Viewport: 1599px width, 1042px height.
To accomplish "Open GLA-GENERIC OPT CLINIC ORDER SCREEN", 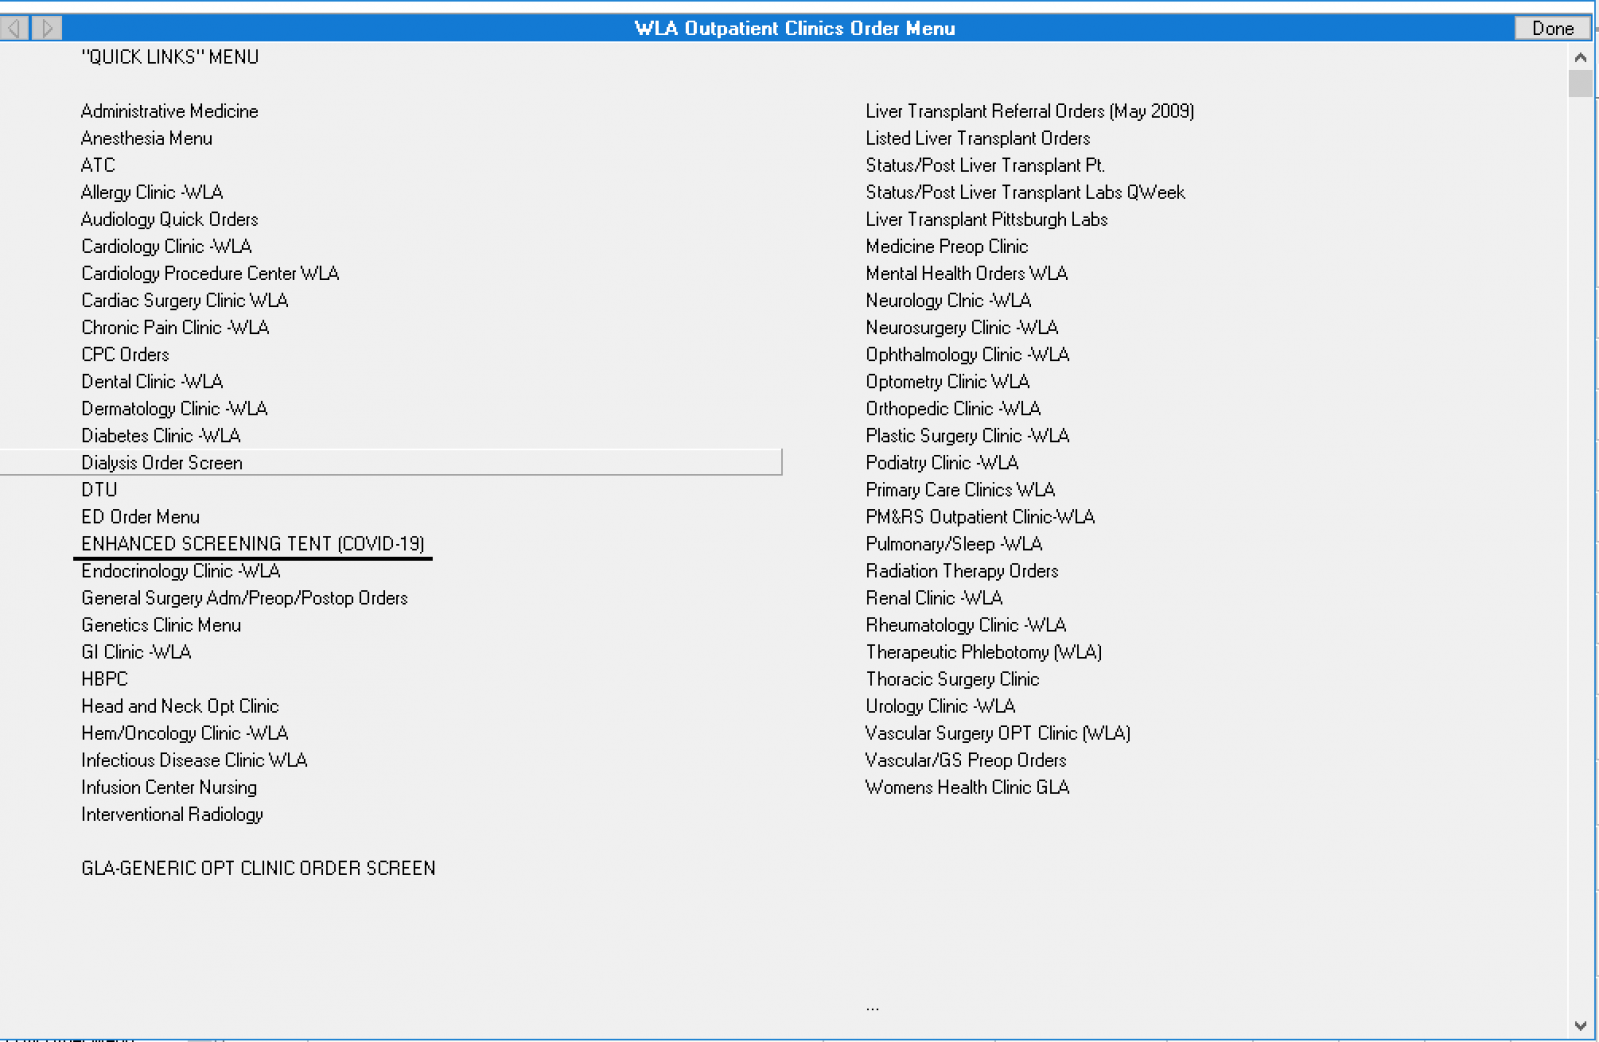I will [258, 869].
